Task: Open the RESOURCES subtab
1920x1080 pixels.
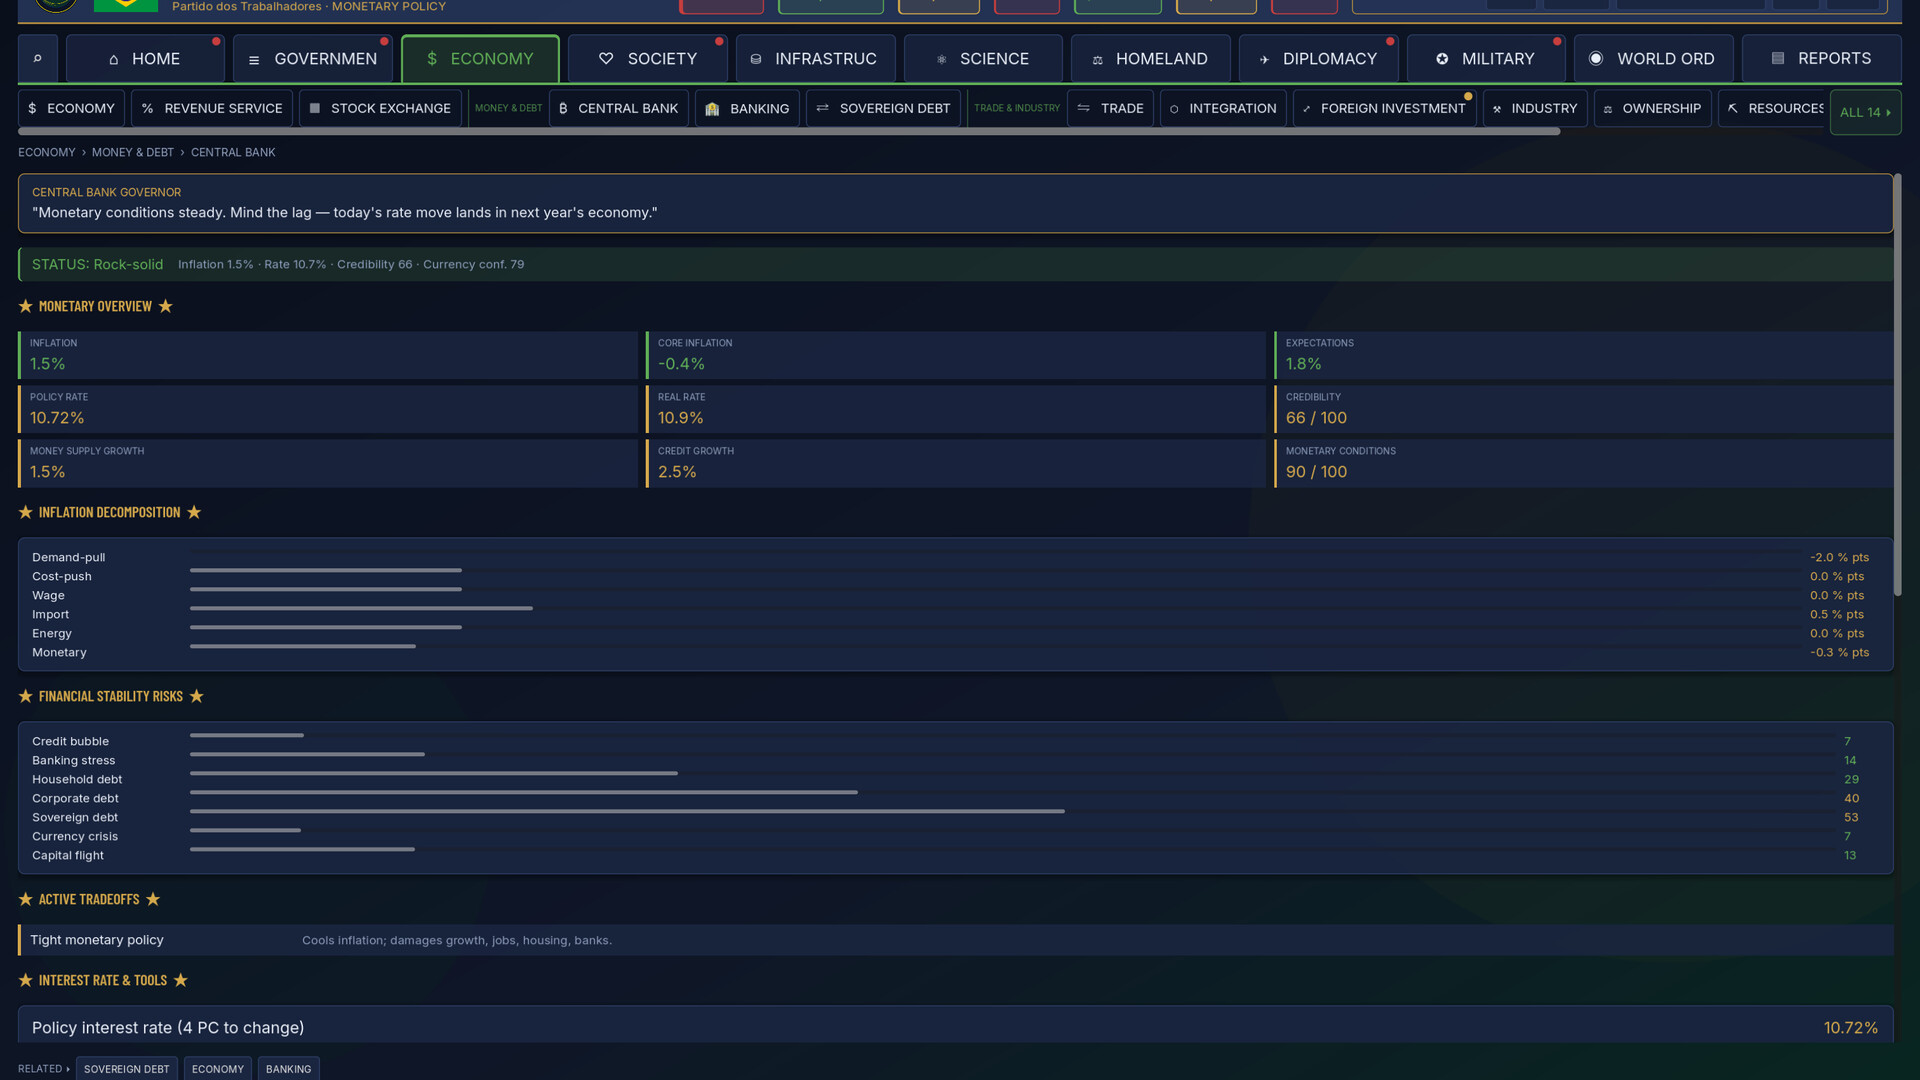Action: [x=1771, y=108]
